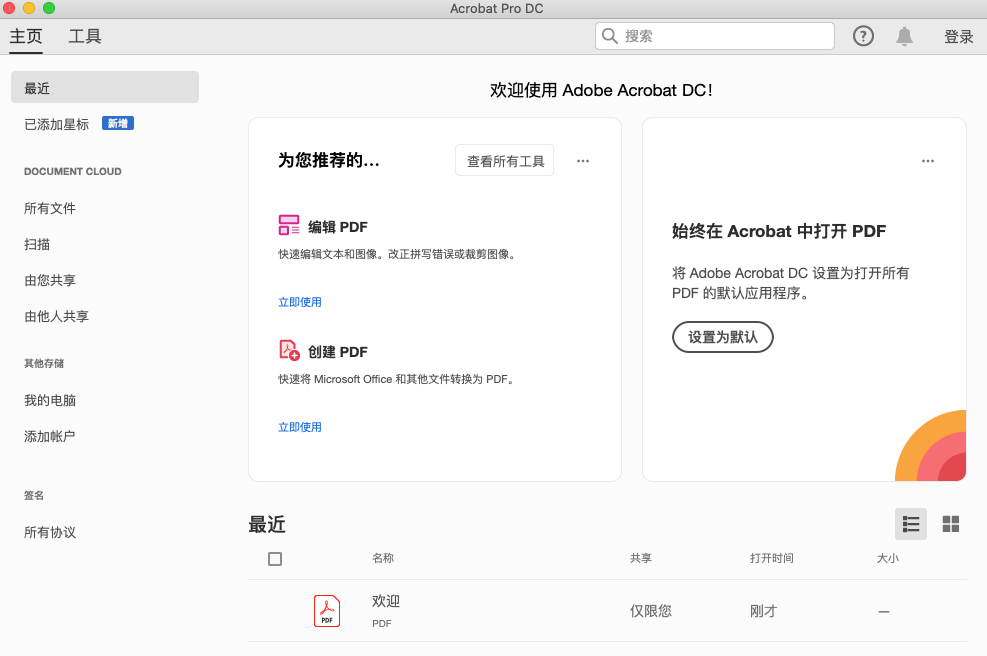
Task: Sort by the 共享 column header
Action: coord(641,558)
